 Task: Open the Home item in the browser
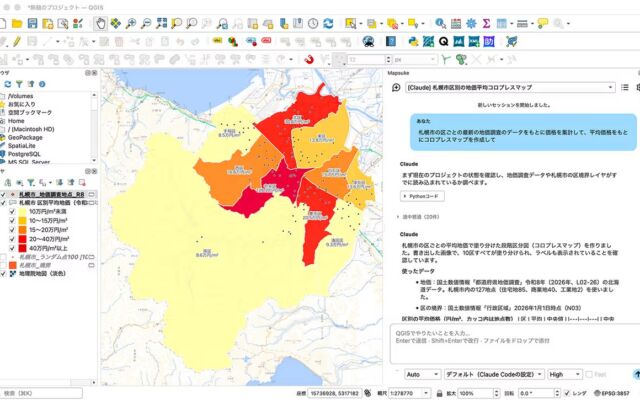tap(16, 121)
